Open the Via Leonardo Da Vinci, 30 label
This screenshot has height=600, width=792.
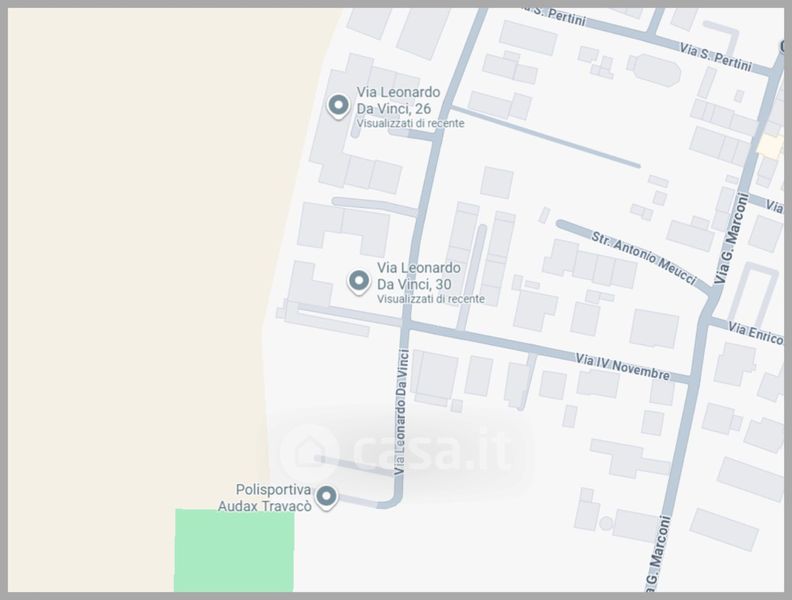pos(419,276)
